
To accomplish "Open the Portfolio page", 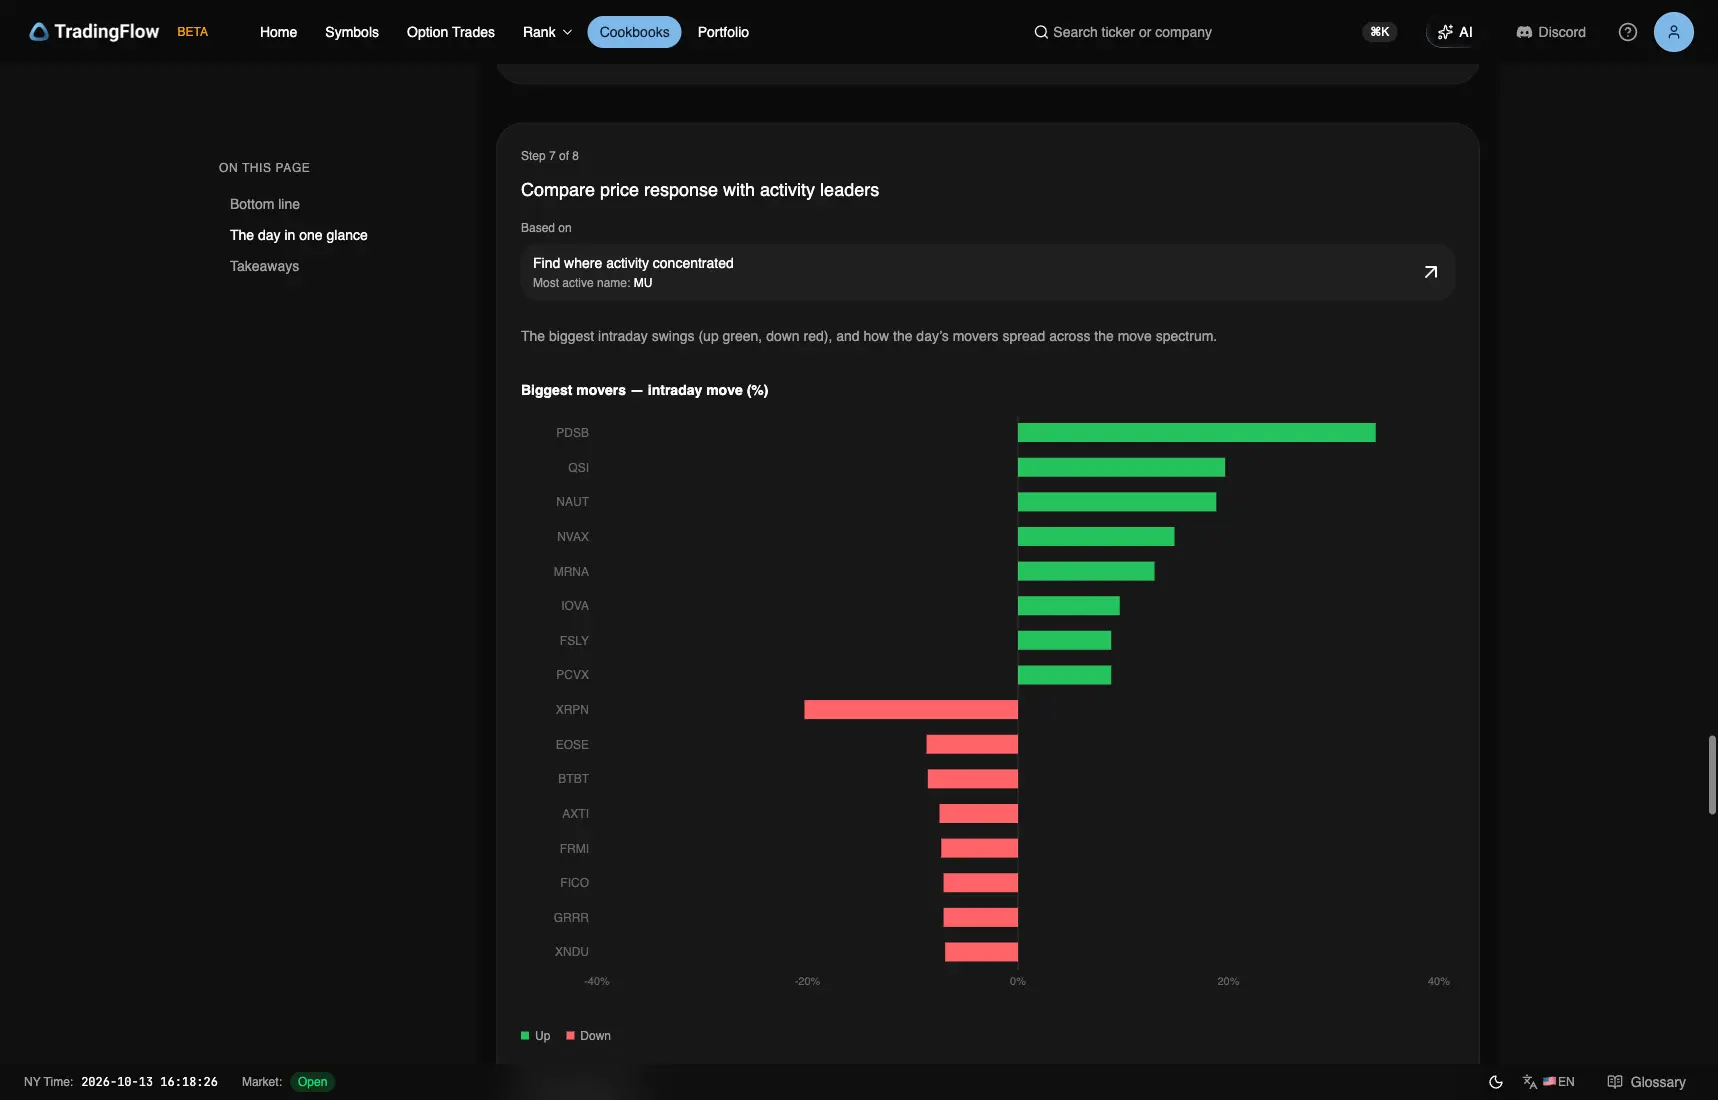I will click(723, 32).
